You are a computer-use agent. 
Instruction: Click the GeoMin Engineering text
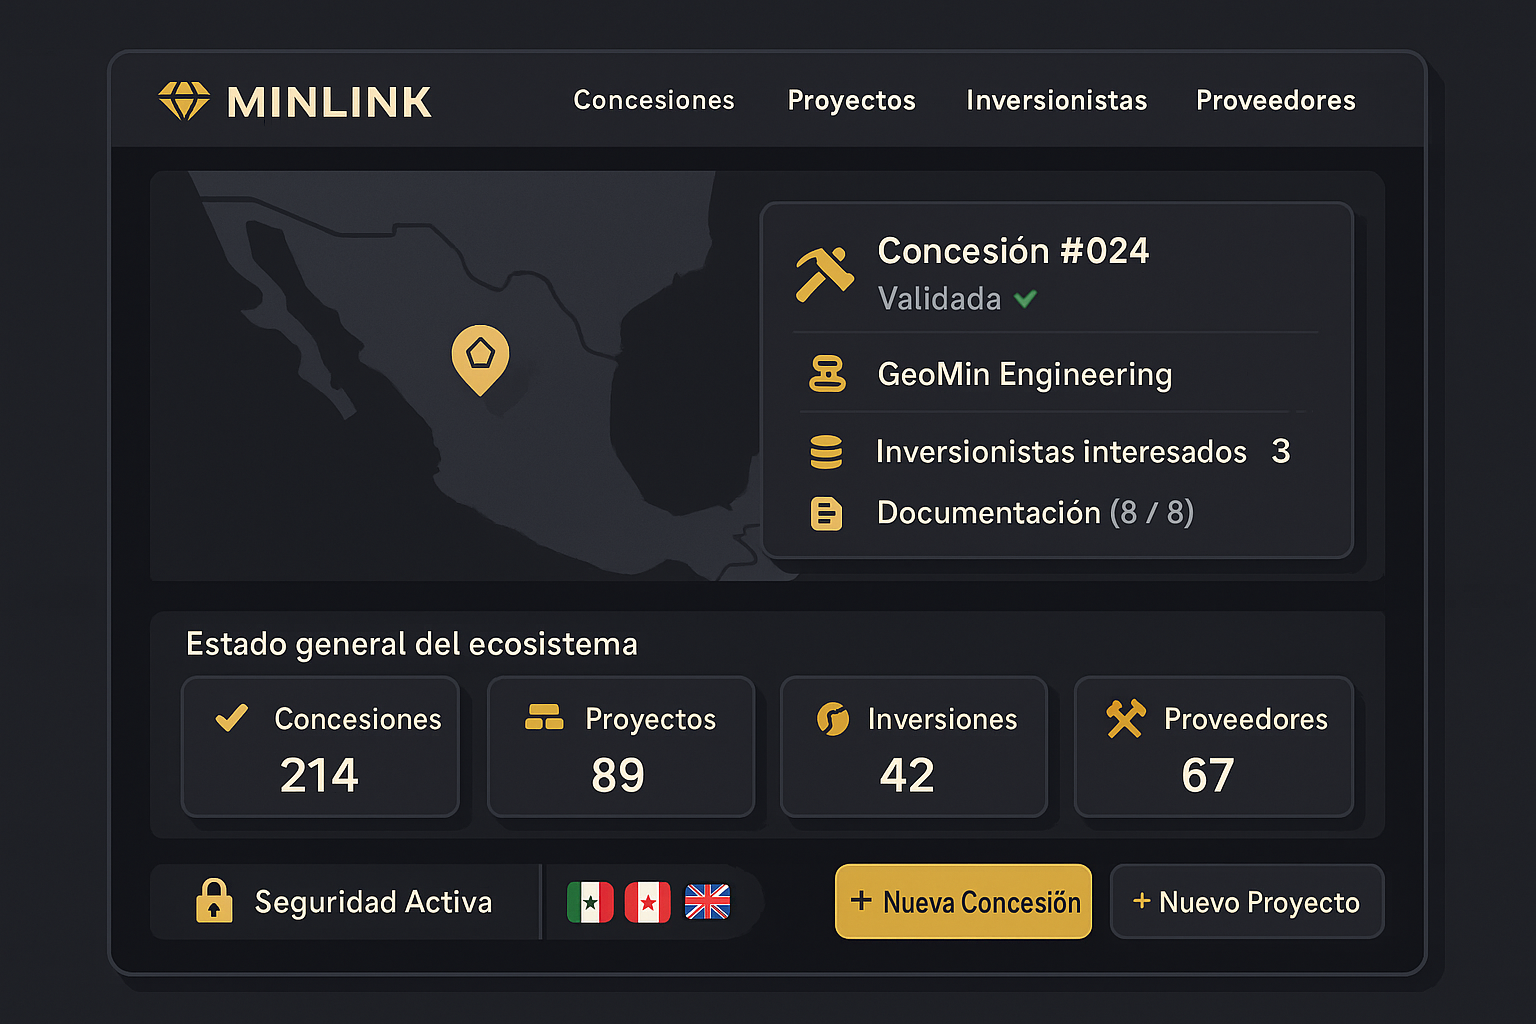tap(1025, 375)
